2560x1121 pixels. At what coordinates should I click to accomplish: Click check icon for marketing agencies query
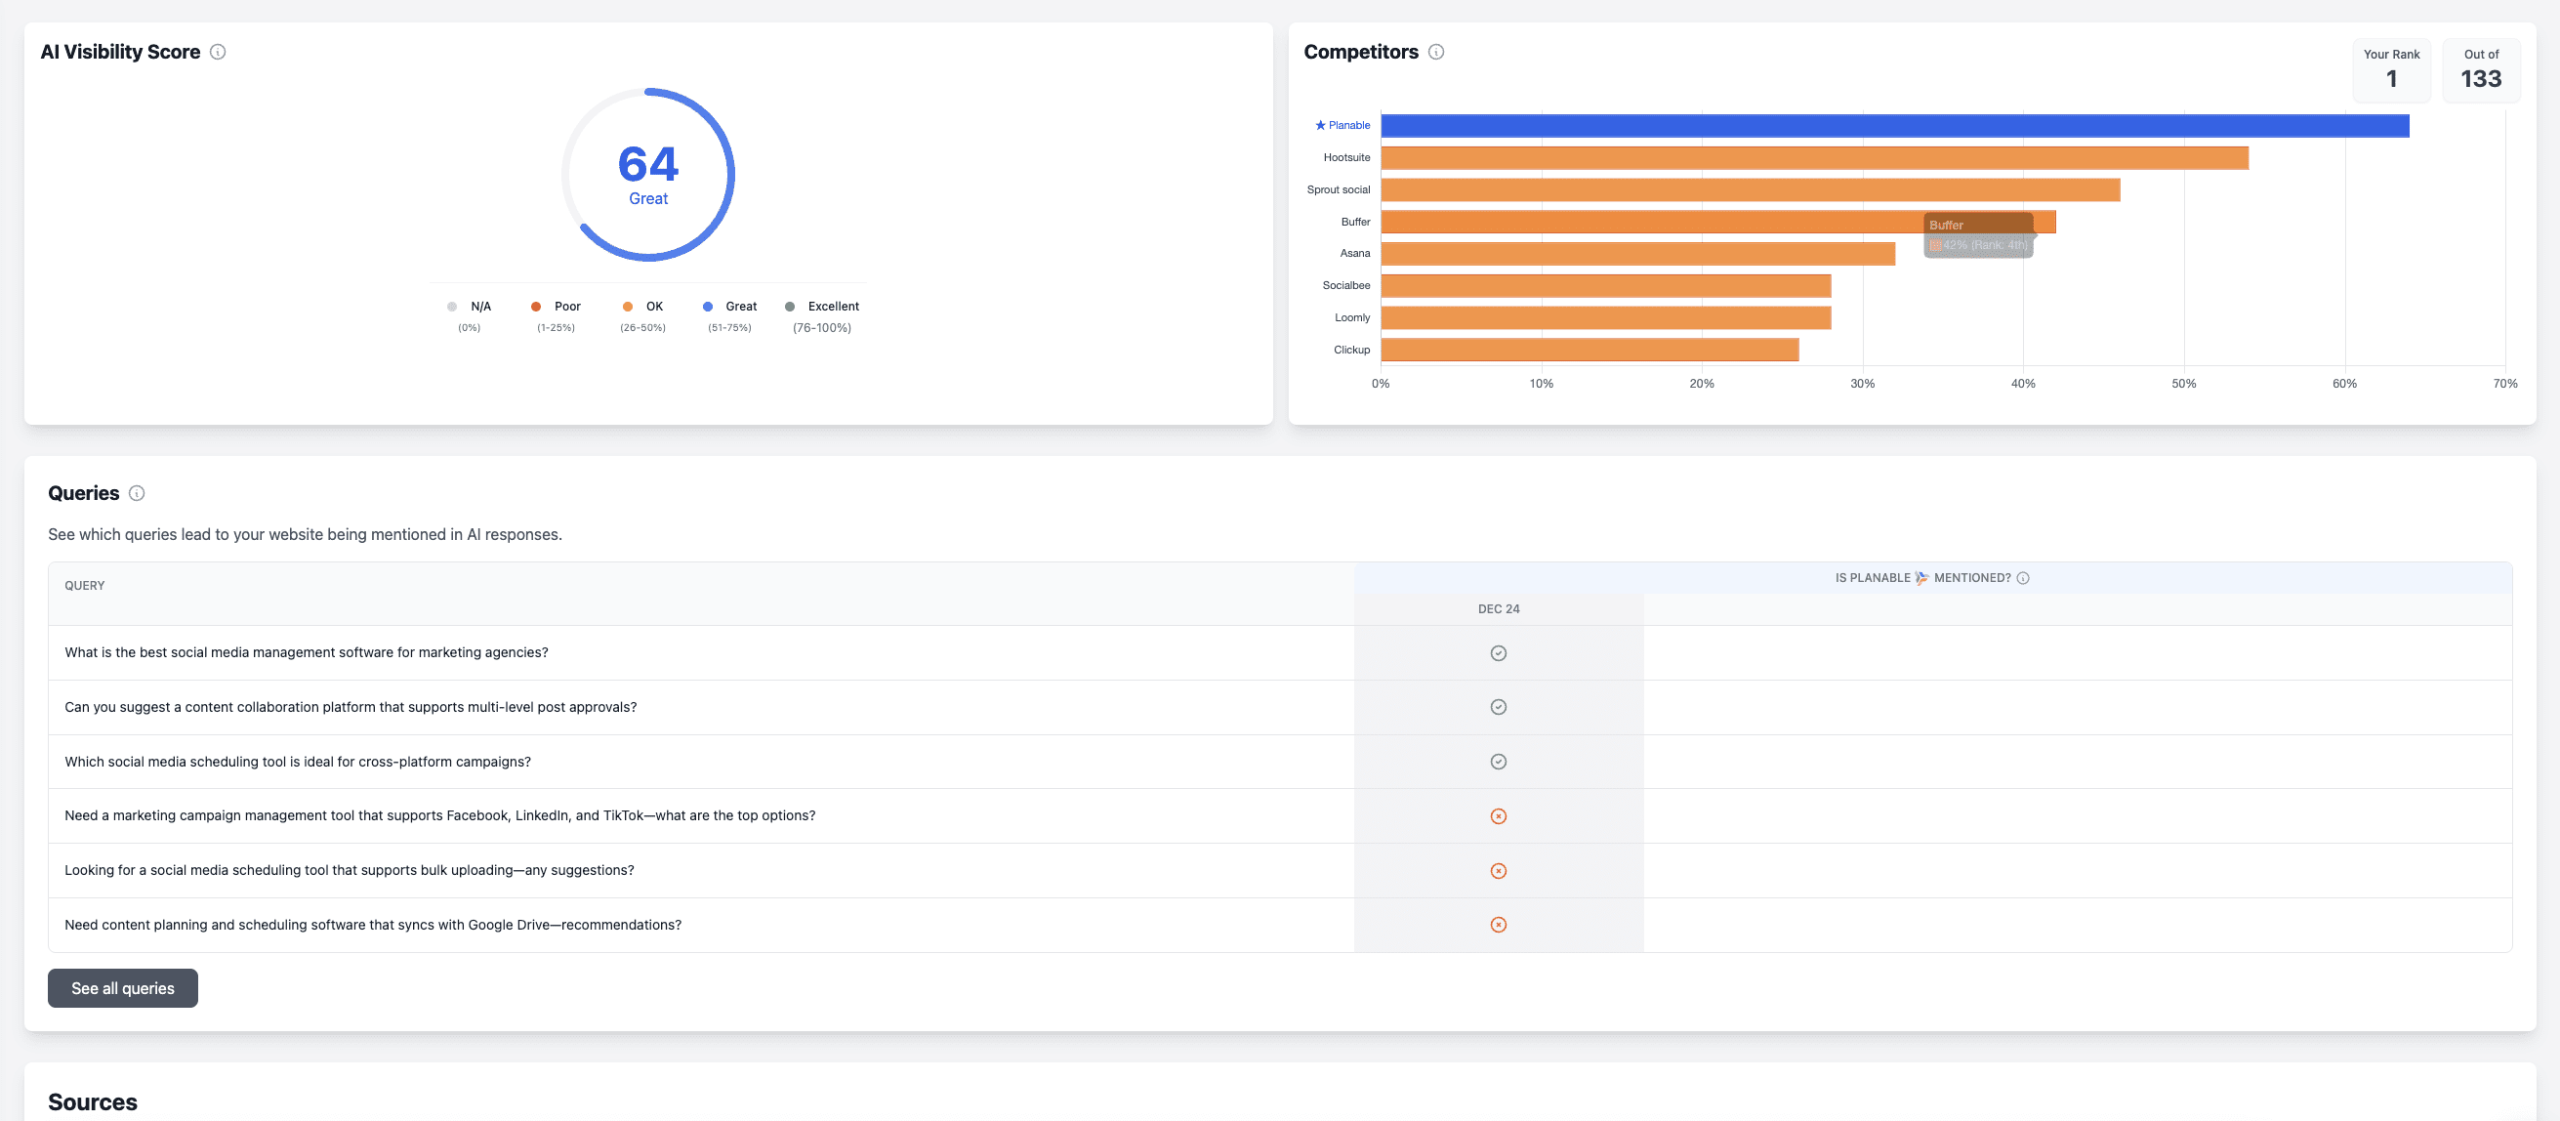pyautogui.click(x=1498, y=653)
